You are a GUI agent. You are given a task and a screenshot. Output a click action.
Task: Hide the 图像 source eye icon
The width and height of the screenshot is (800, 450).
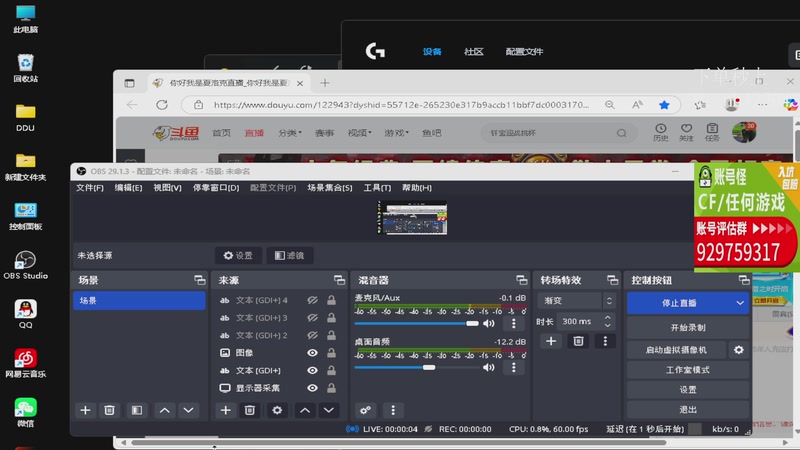(x=312, y=353)
